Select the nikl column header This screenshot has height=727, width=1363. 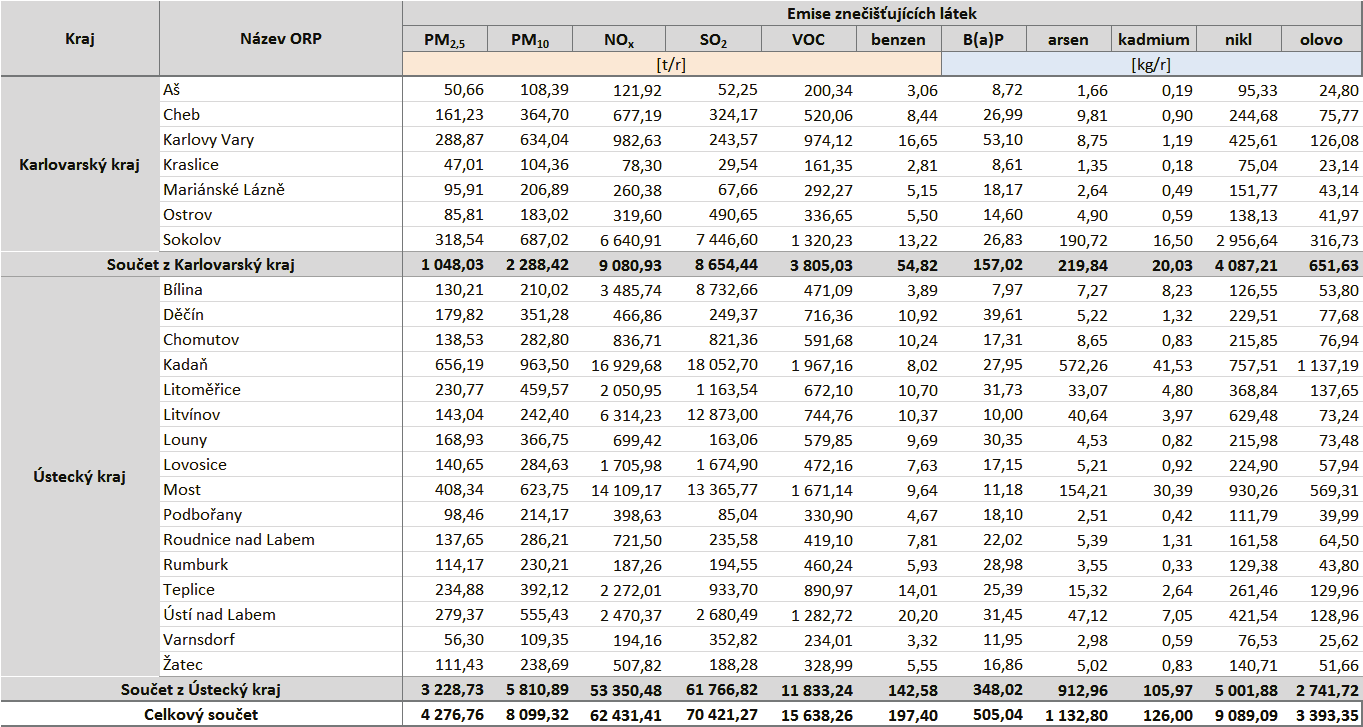coord(1238,40)
